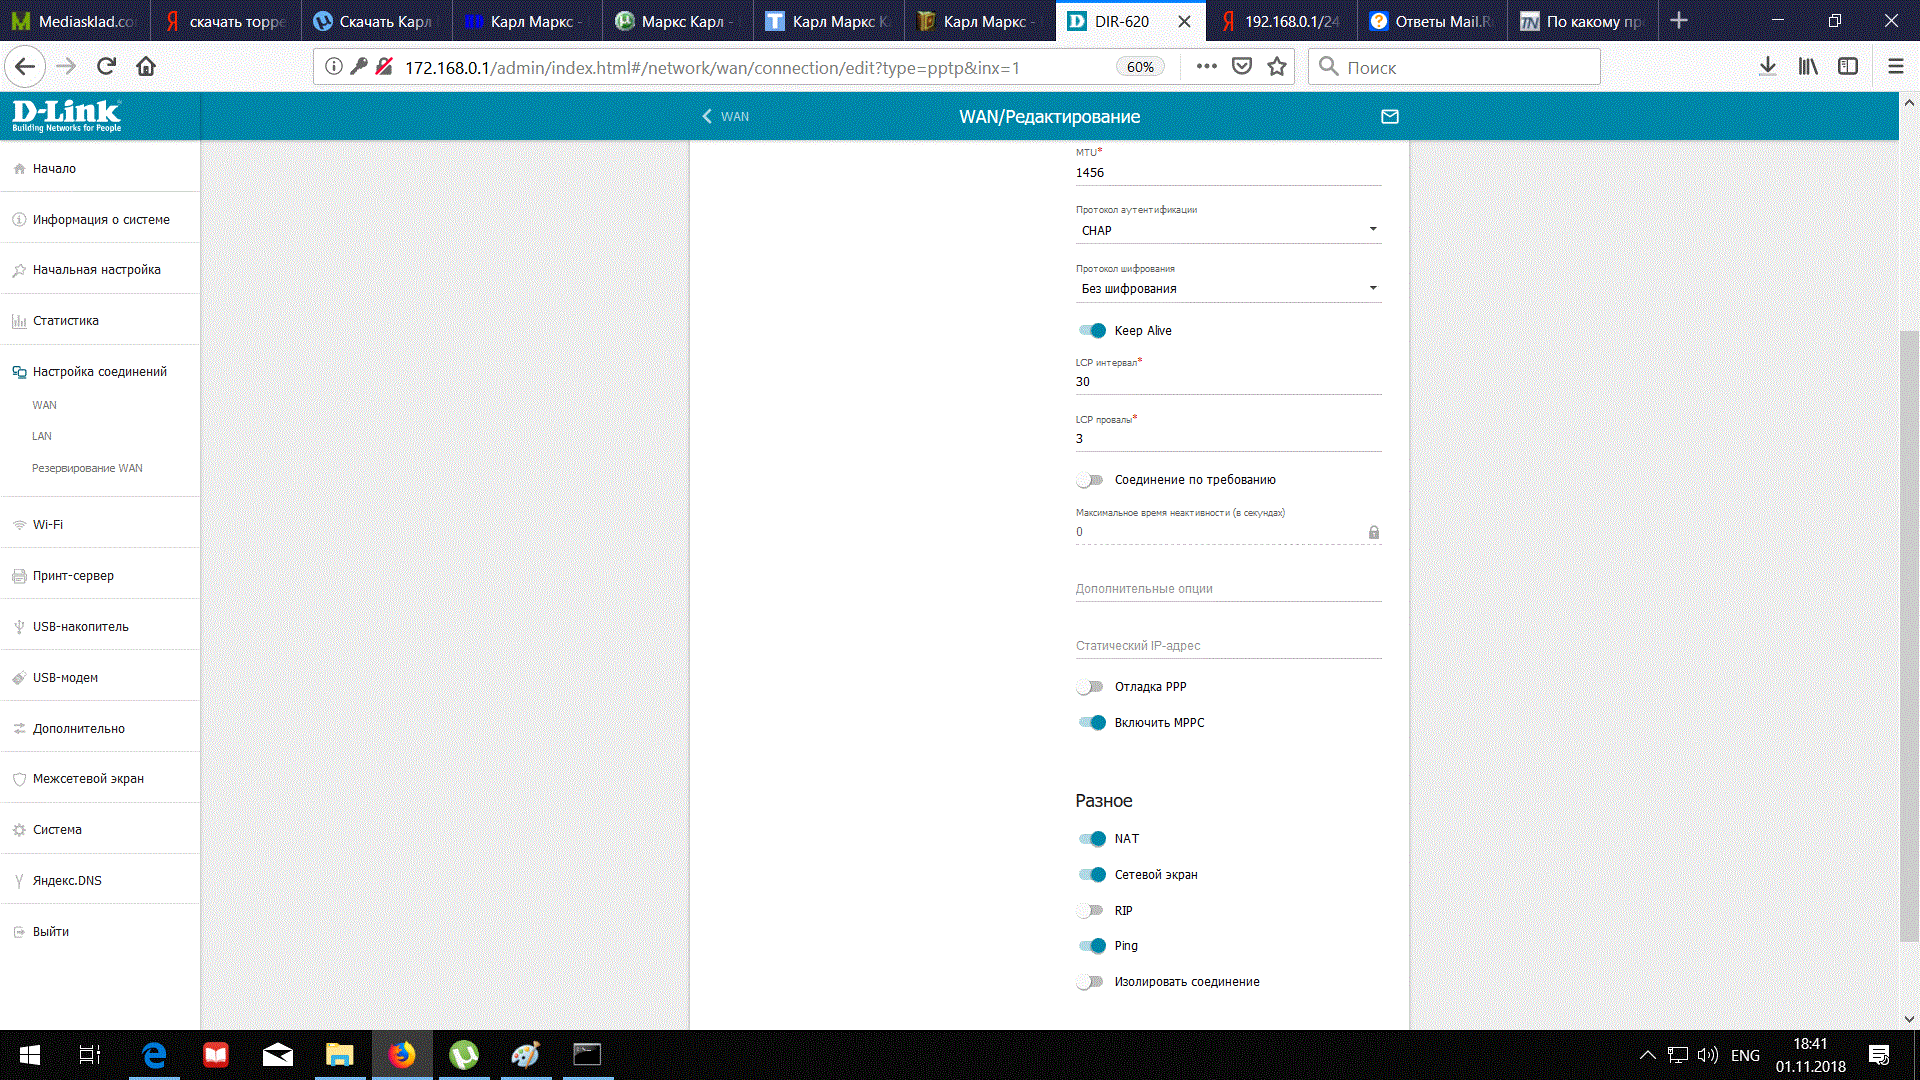This screenshot has height=1080, width=1920.
Task: Open authentication protocol CHAP dropdown
Action: [1228, 231]
